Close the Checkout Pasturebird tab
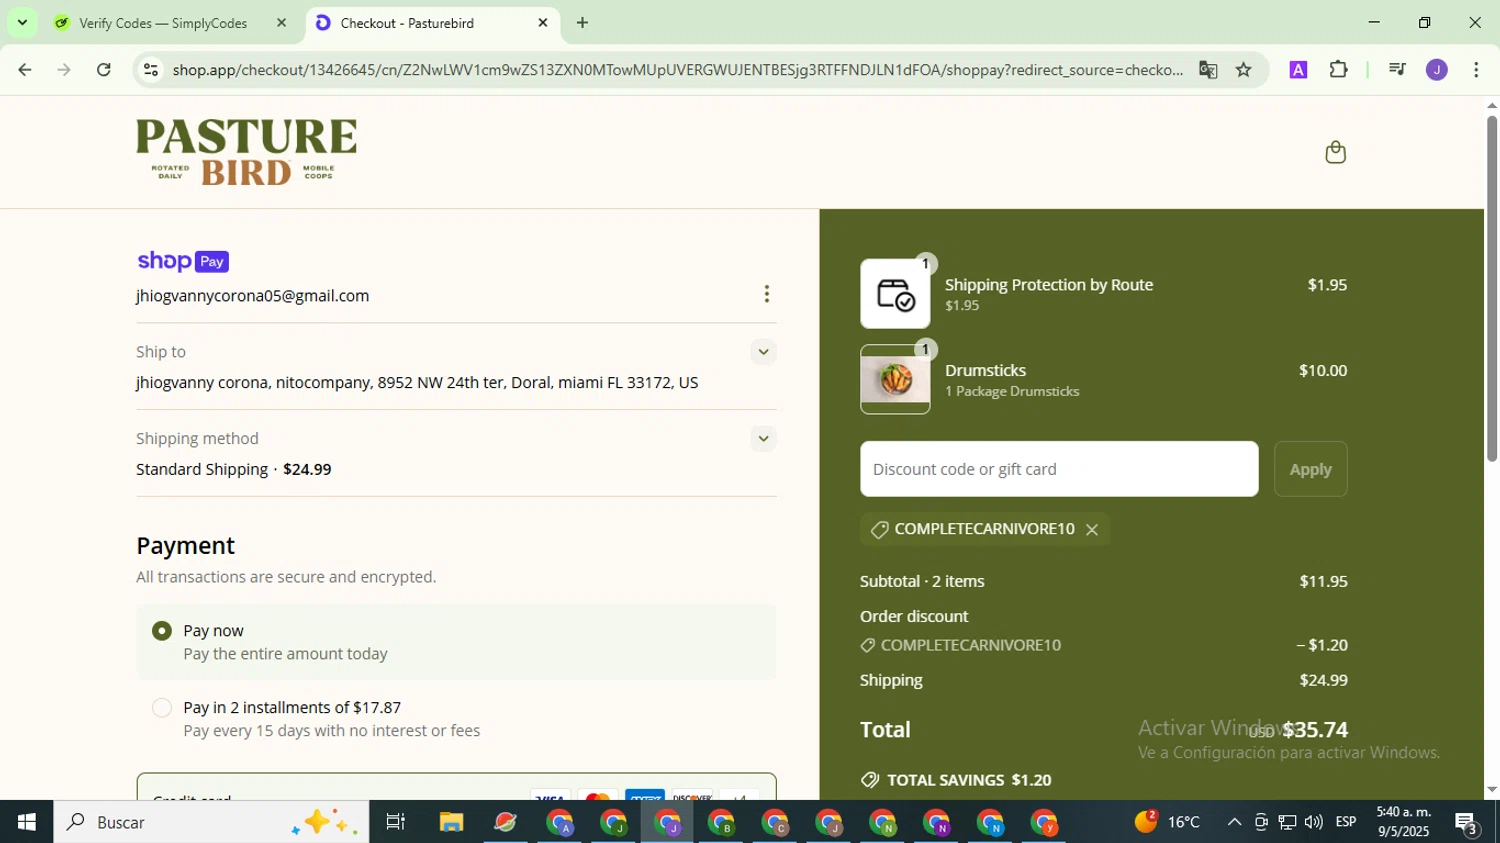The width and height of the screenshot is (1500, 843). 543,23
